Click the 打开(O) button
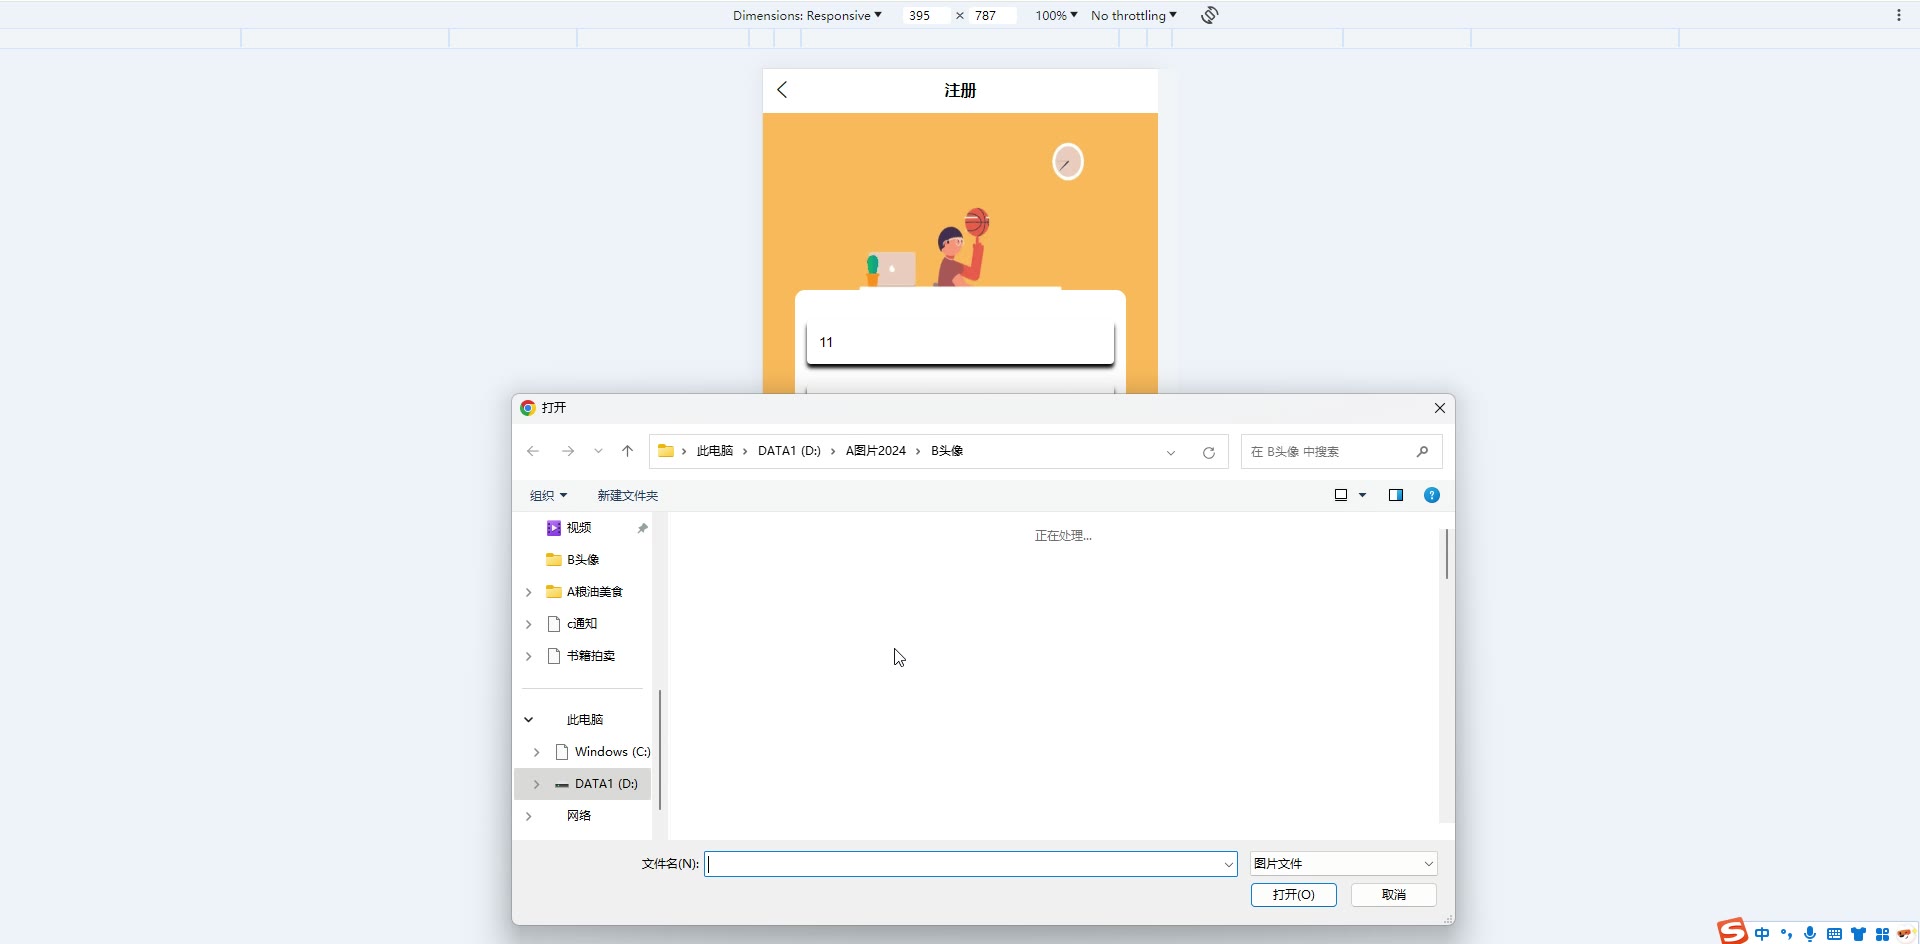 tap(1293, 894)
